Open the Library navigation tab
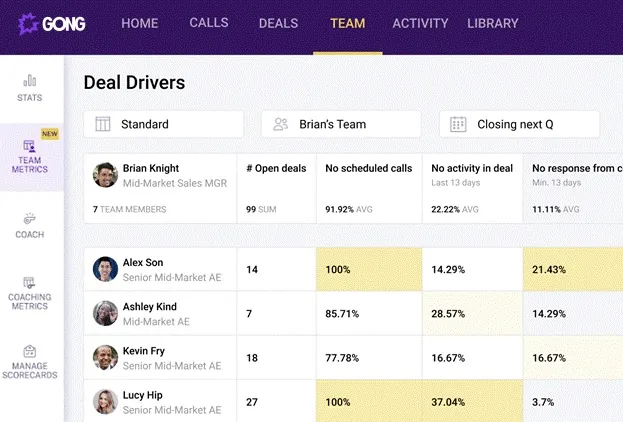This screenshot has width=623, height=422. (493, 23)
